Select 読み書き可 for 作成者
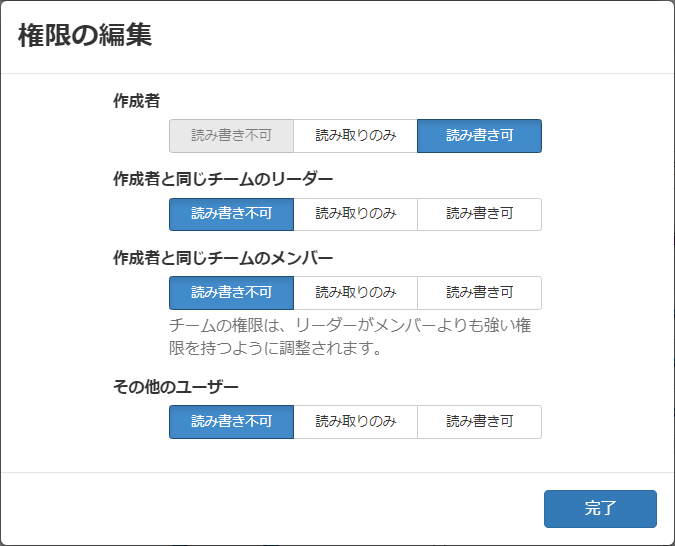Screen dimensions: 675x546 [480, 136]
